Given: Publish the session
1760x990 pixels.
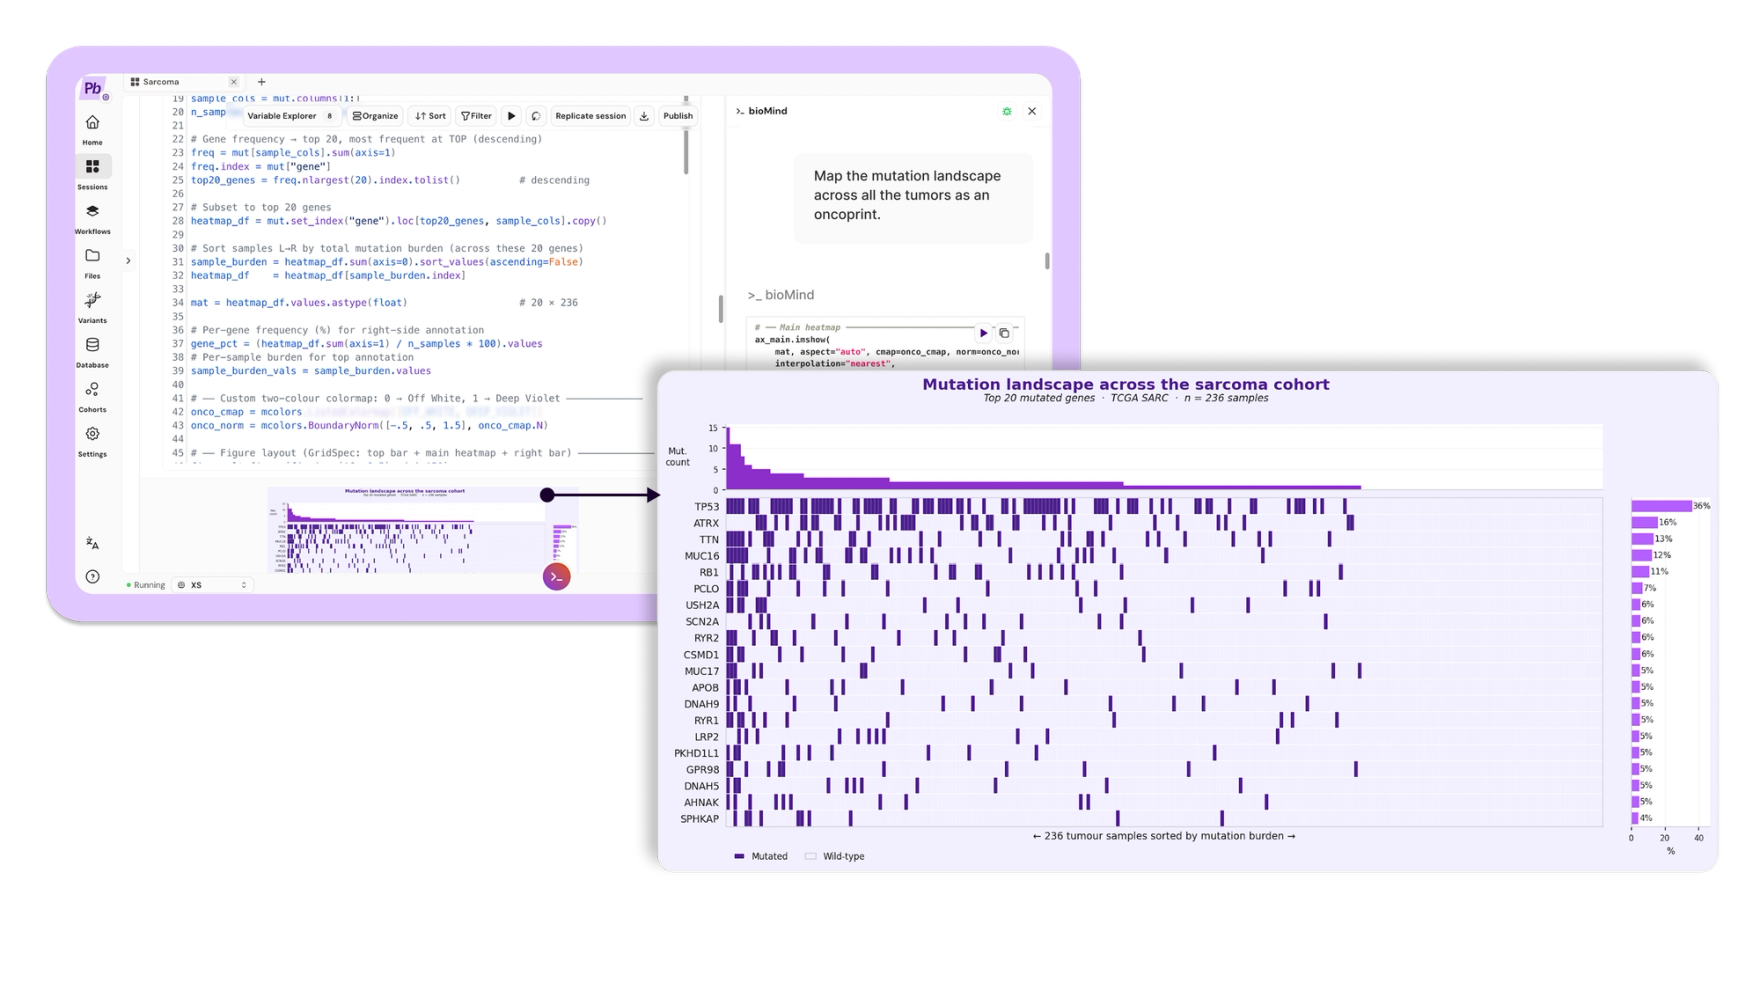Looking at the screenshot, I should (x=678, y=116).
